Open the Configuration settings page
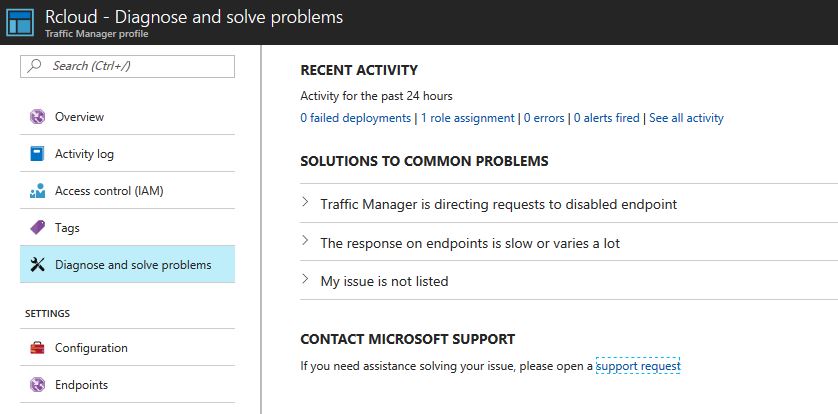Image resolution: width=838 pixels, height=414 pixels. (x=127, y=348)
